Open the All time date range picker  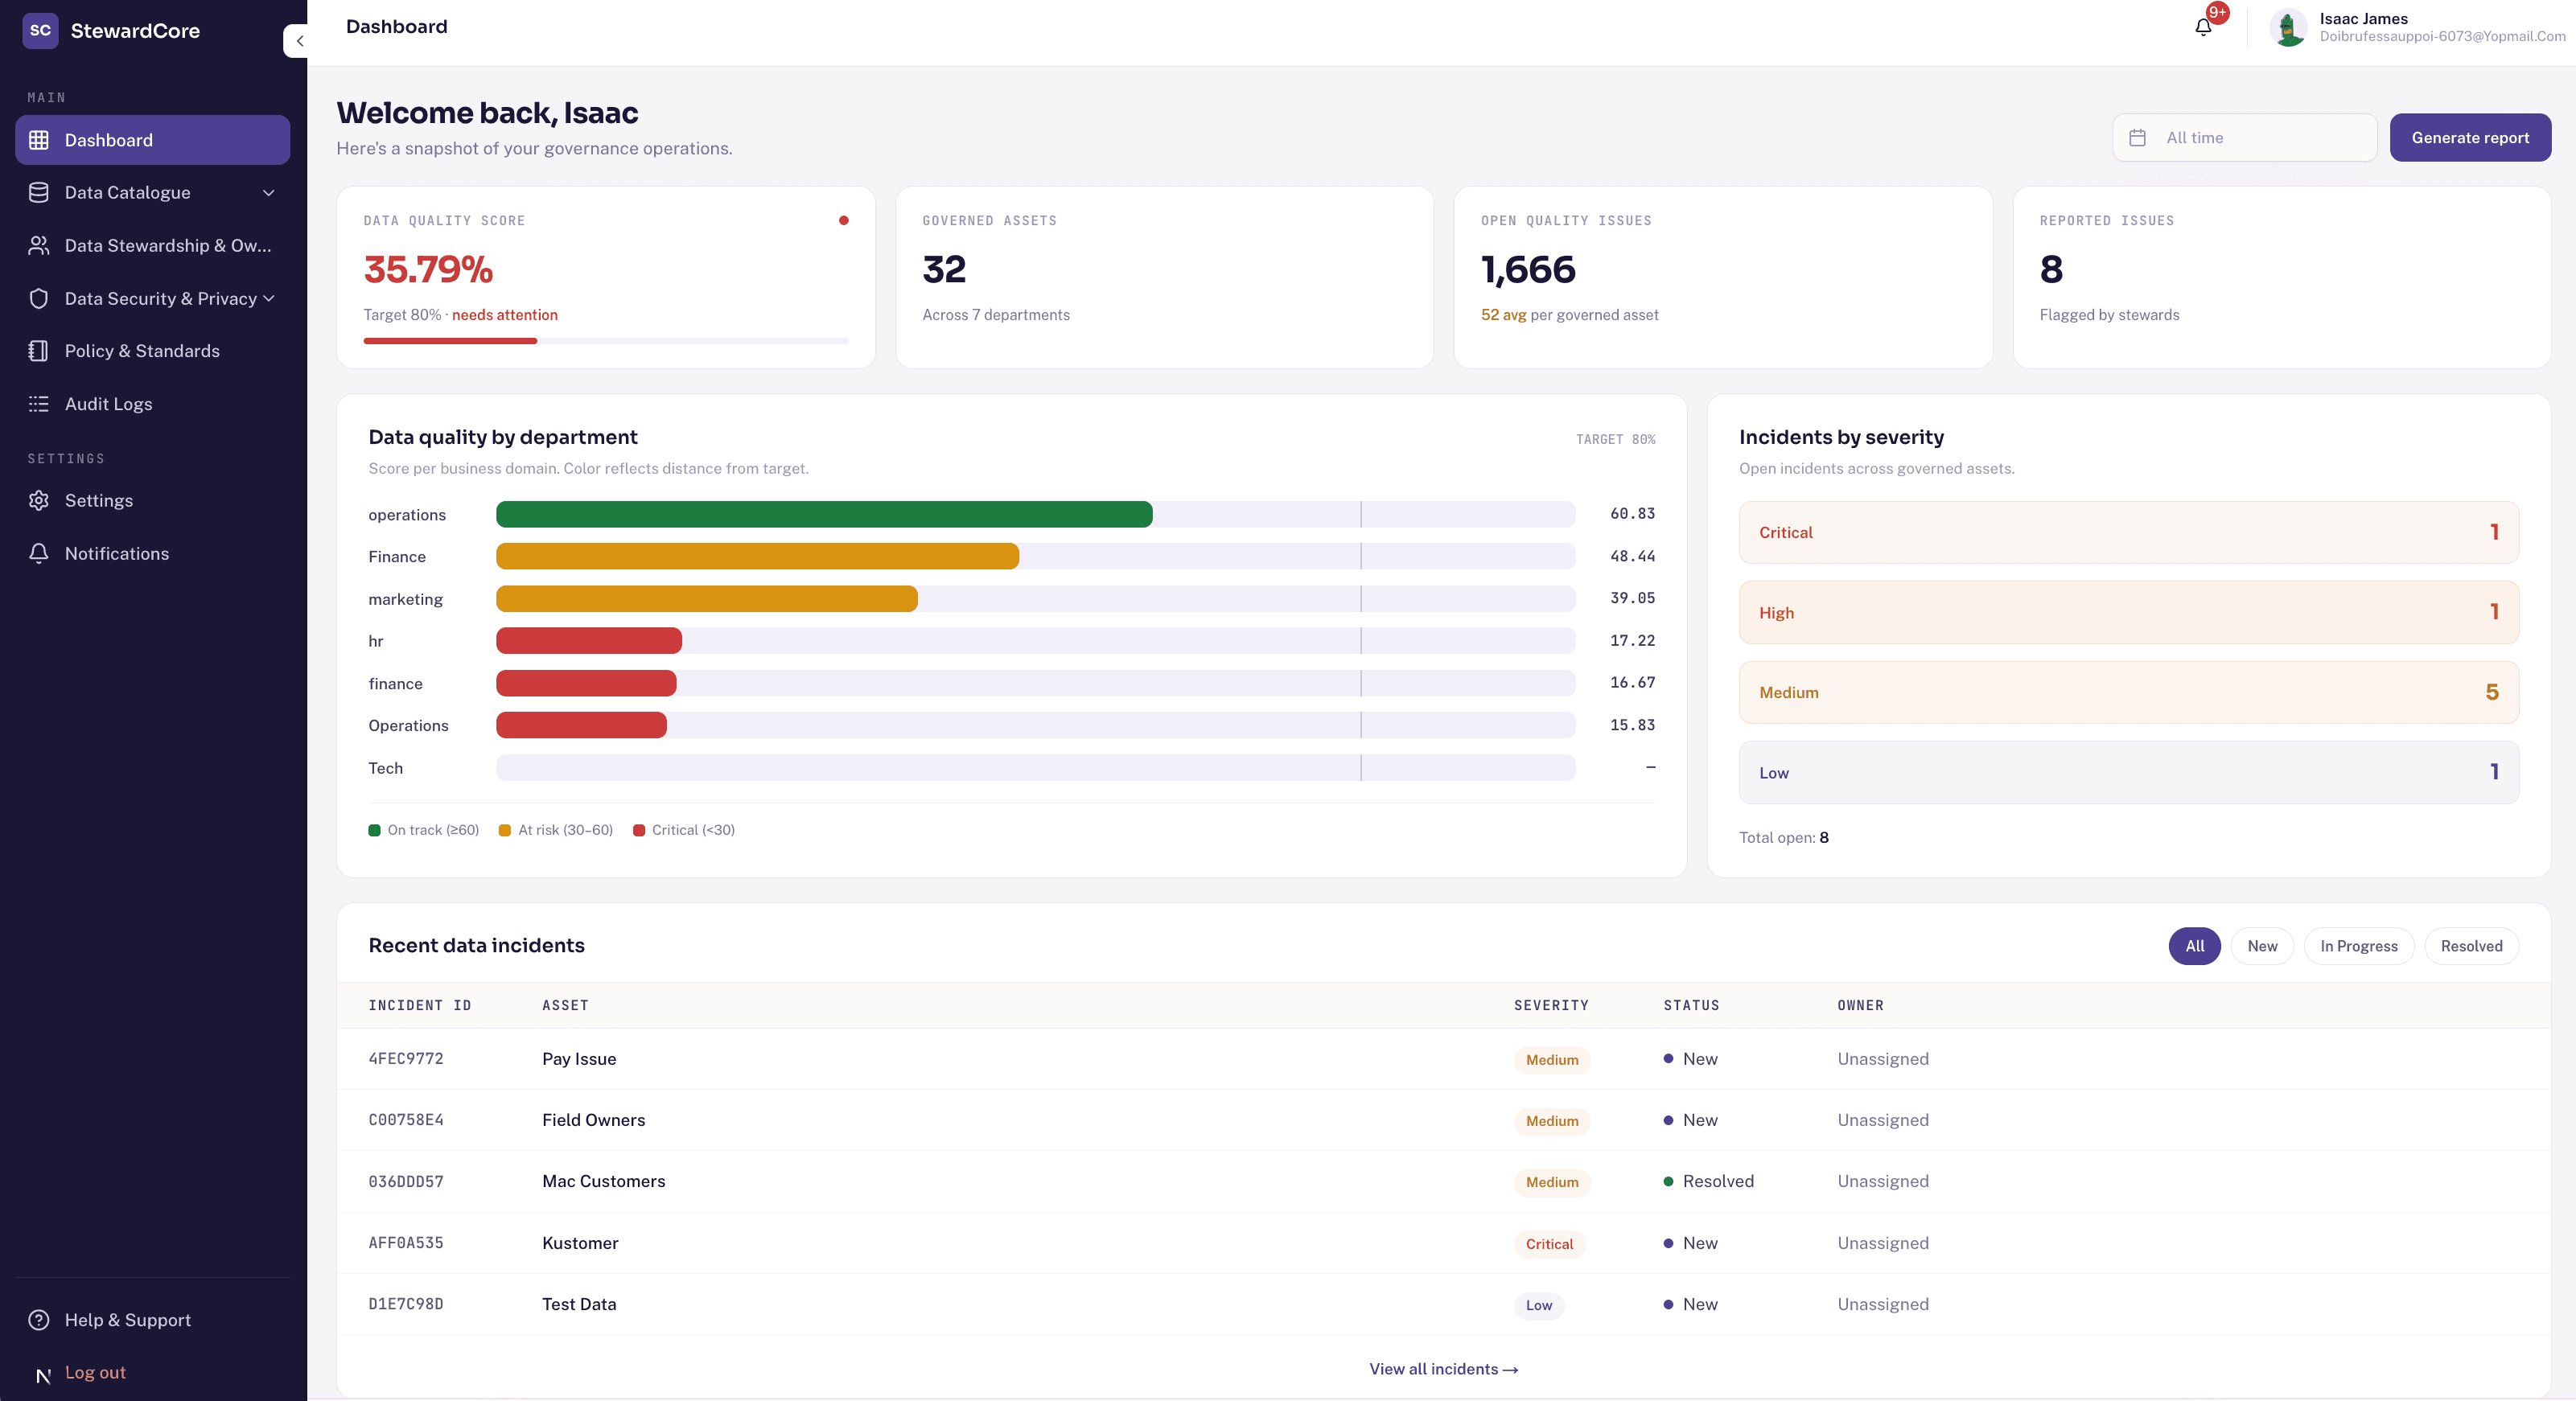2244,138
